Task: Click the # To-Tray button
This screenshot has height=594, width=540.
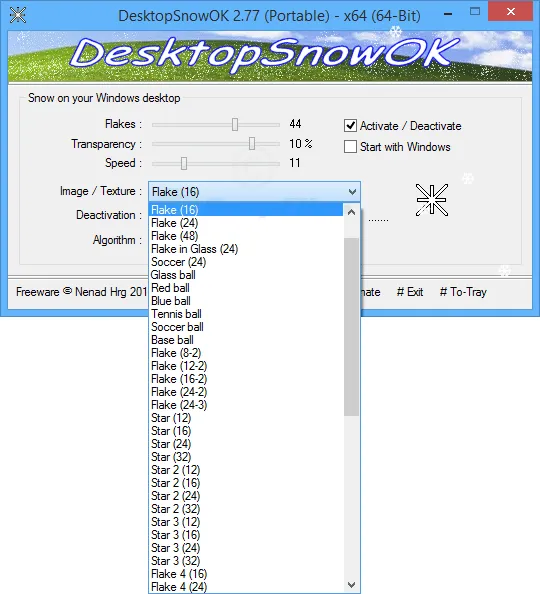Action: (463, 292)
